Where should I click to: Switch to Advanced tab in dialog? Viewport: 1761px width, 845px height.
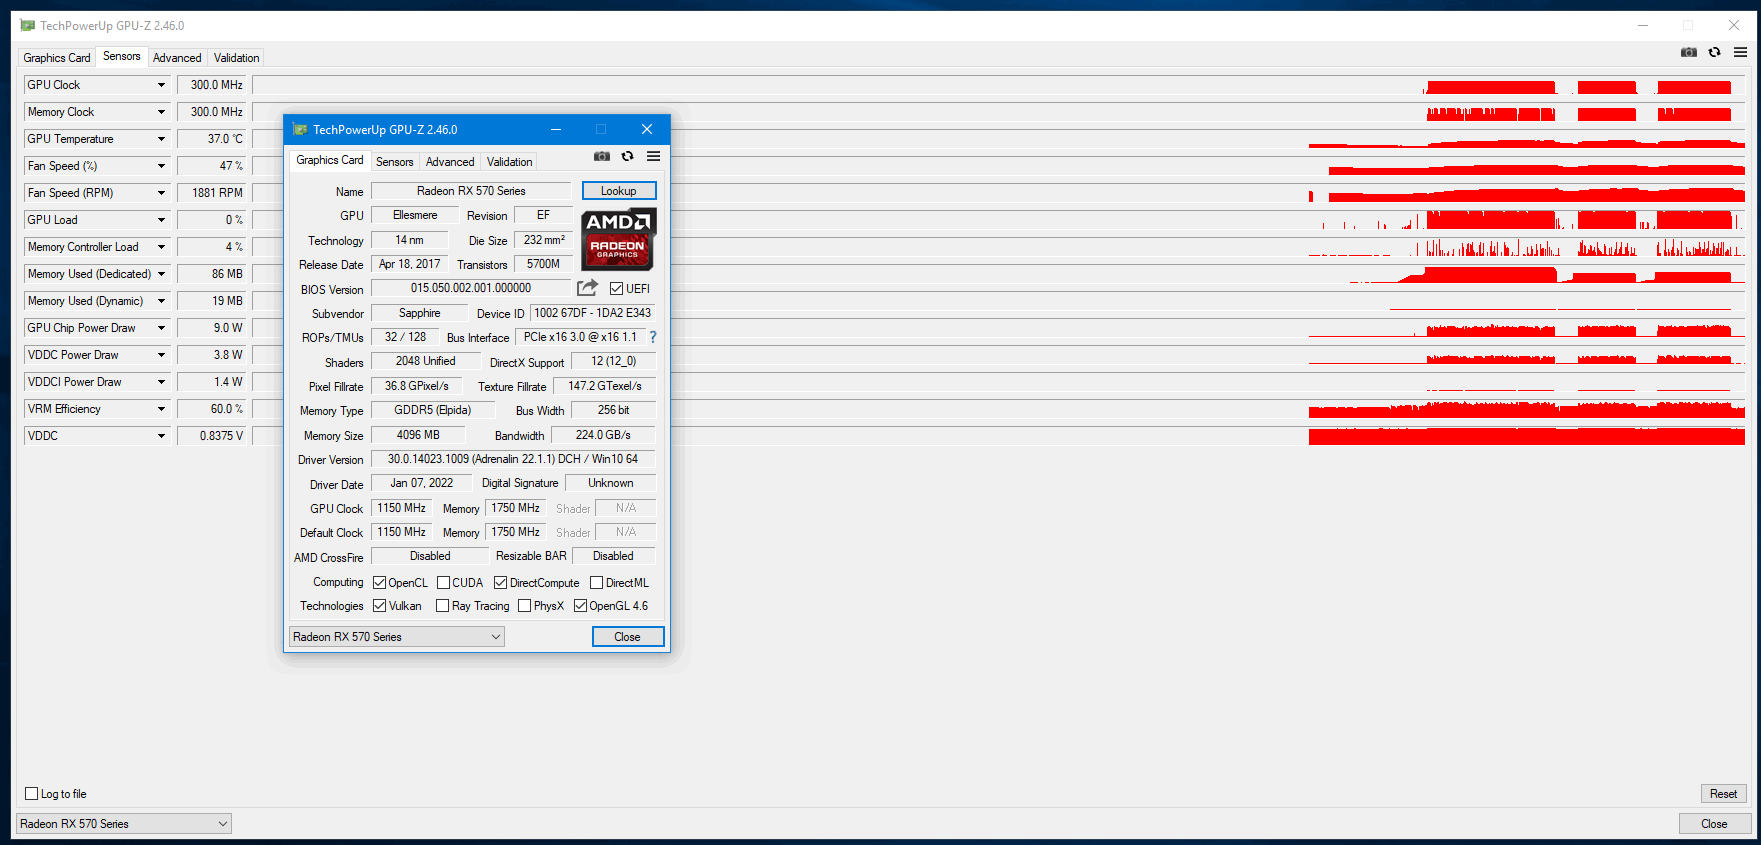[450, 162]
